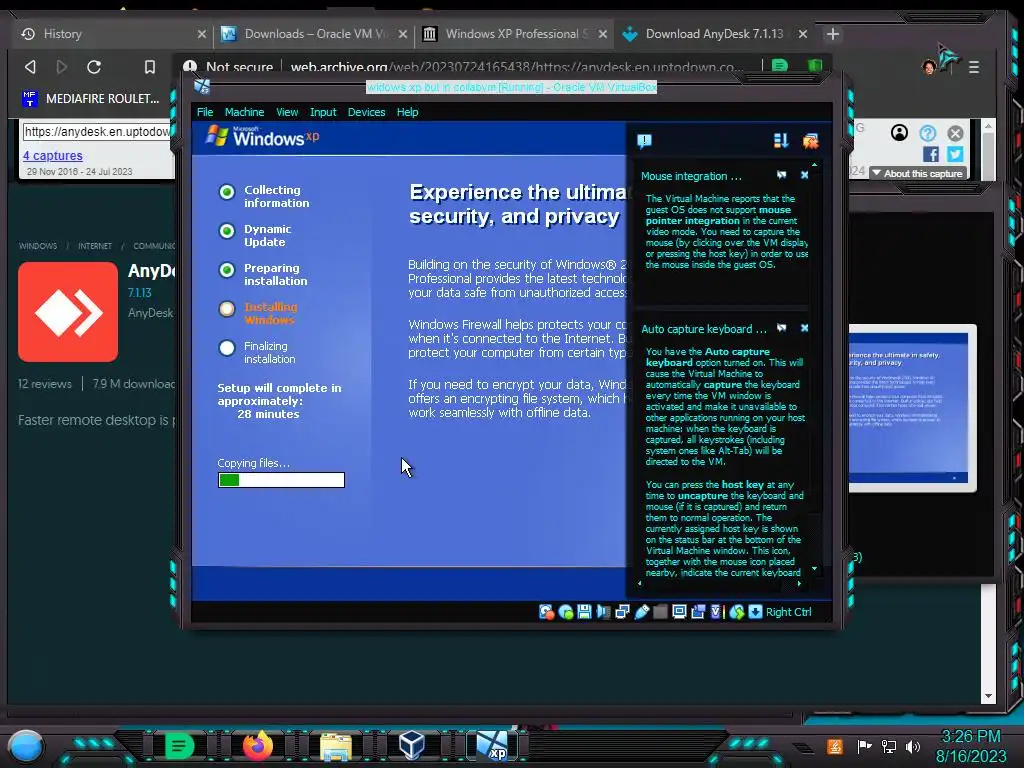Click the sort notifications icon in VirtualBox panel
The image size is (1024, 768).
pyautogui.click(x=781, y=140)
